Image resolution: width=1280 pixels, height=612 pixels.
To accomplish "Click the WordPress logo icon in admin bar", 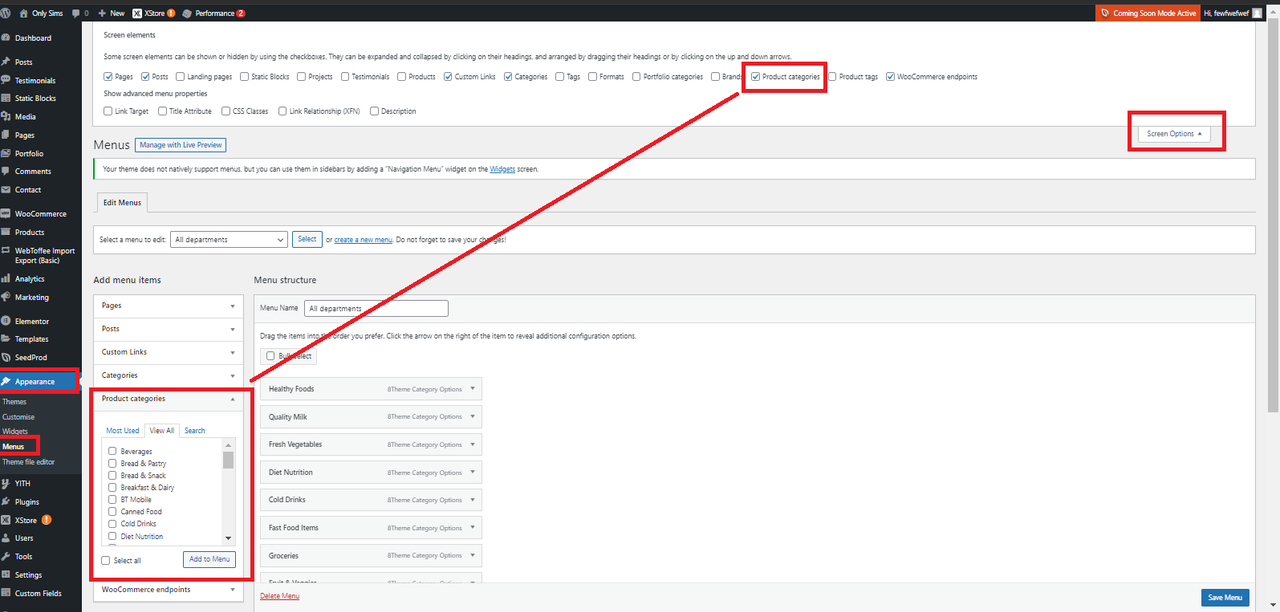I will coord(7,13).
